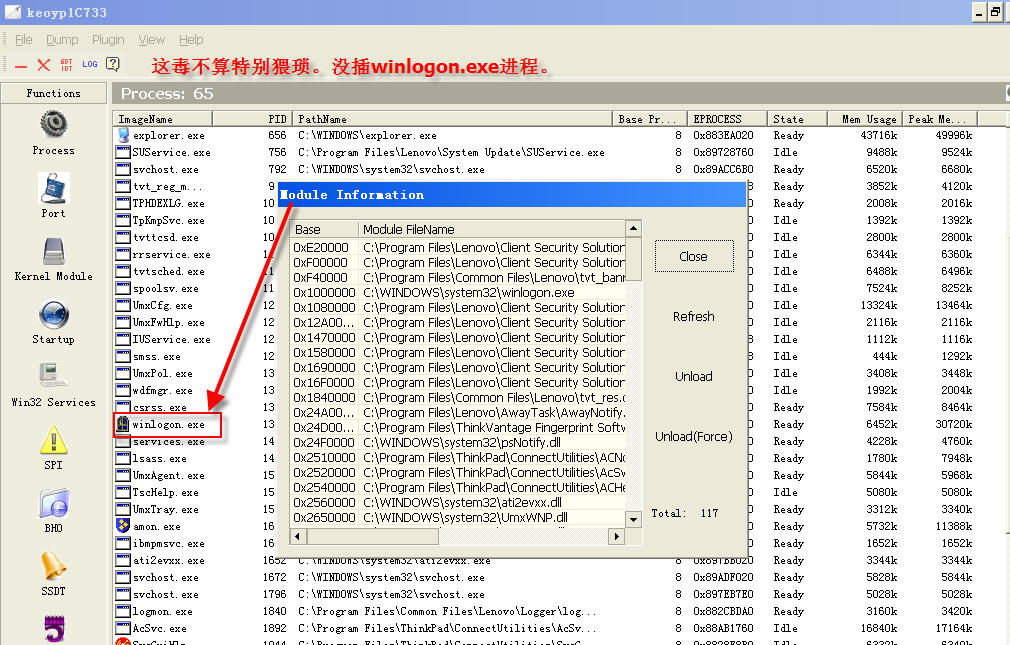1010x645 pixels.
Task: Select module row 0xF40000 tvt_bann
Action: click(458, 278)
